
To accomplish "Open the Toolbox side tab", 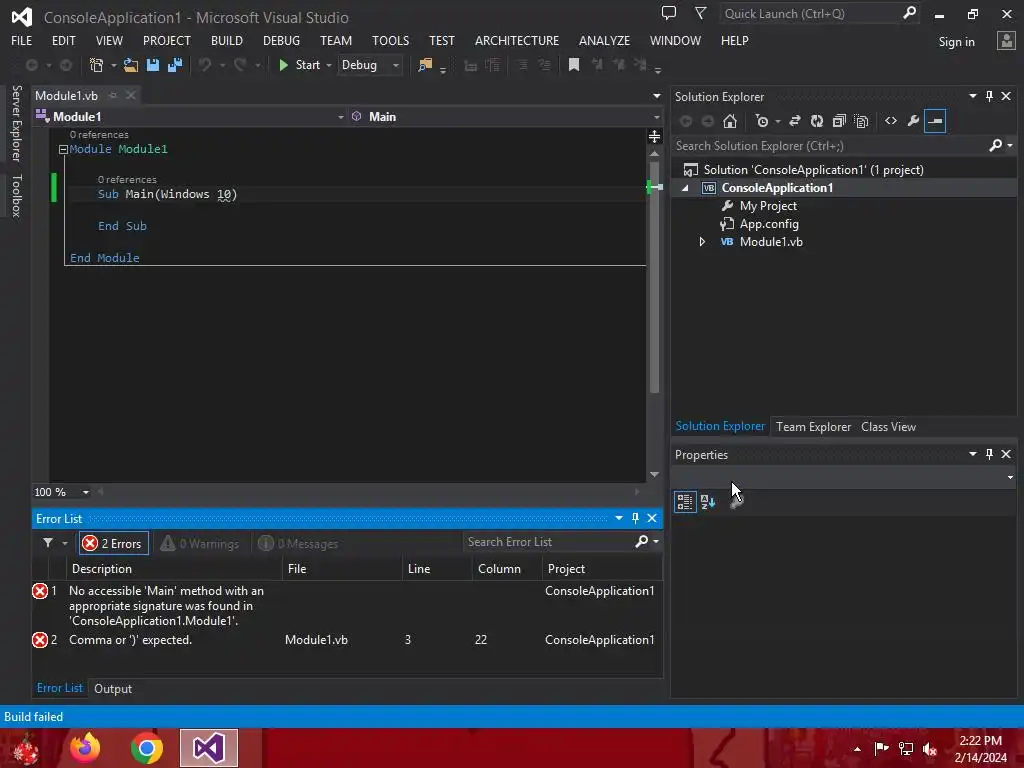I will click(17, 195).
